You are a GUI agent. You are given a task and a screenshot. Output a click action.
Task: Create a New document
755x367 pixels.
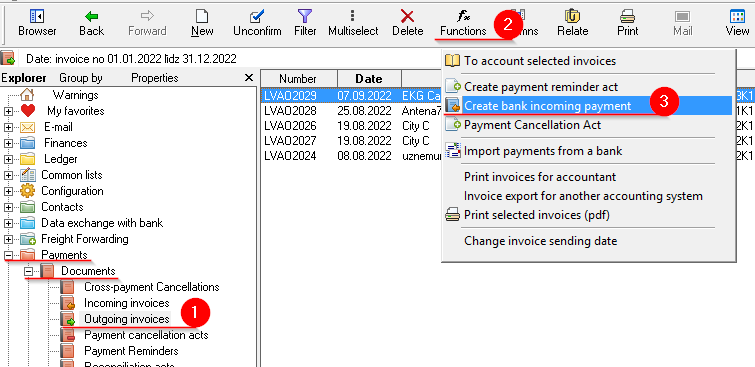tap(202, 23)
